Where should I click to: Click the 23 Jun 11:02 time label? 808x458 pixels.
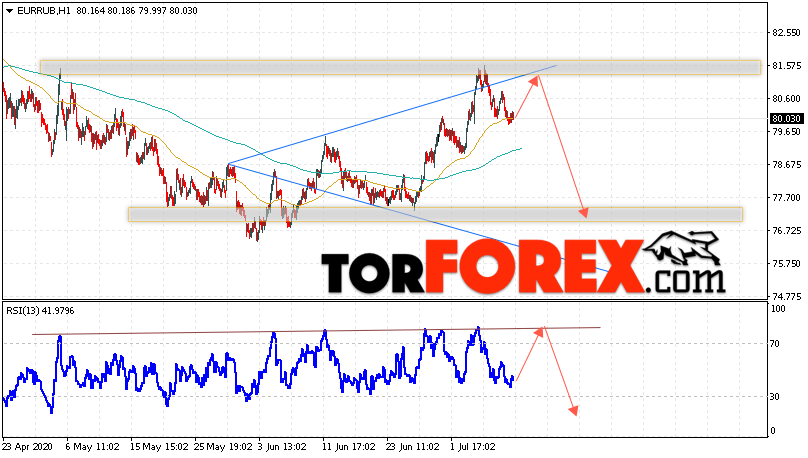(413, 447)
